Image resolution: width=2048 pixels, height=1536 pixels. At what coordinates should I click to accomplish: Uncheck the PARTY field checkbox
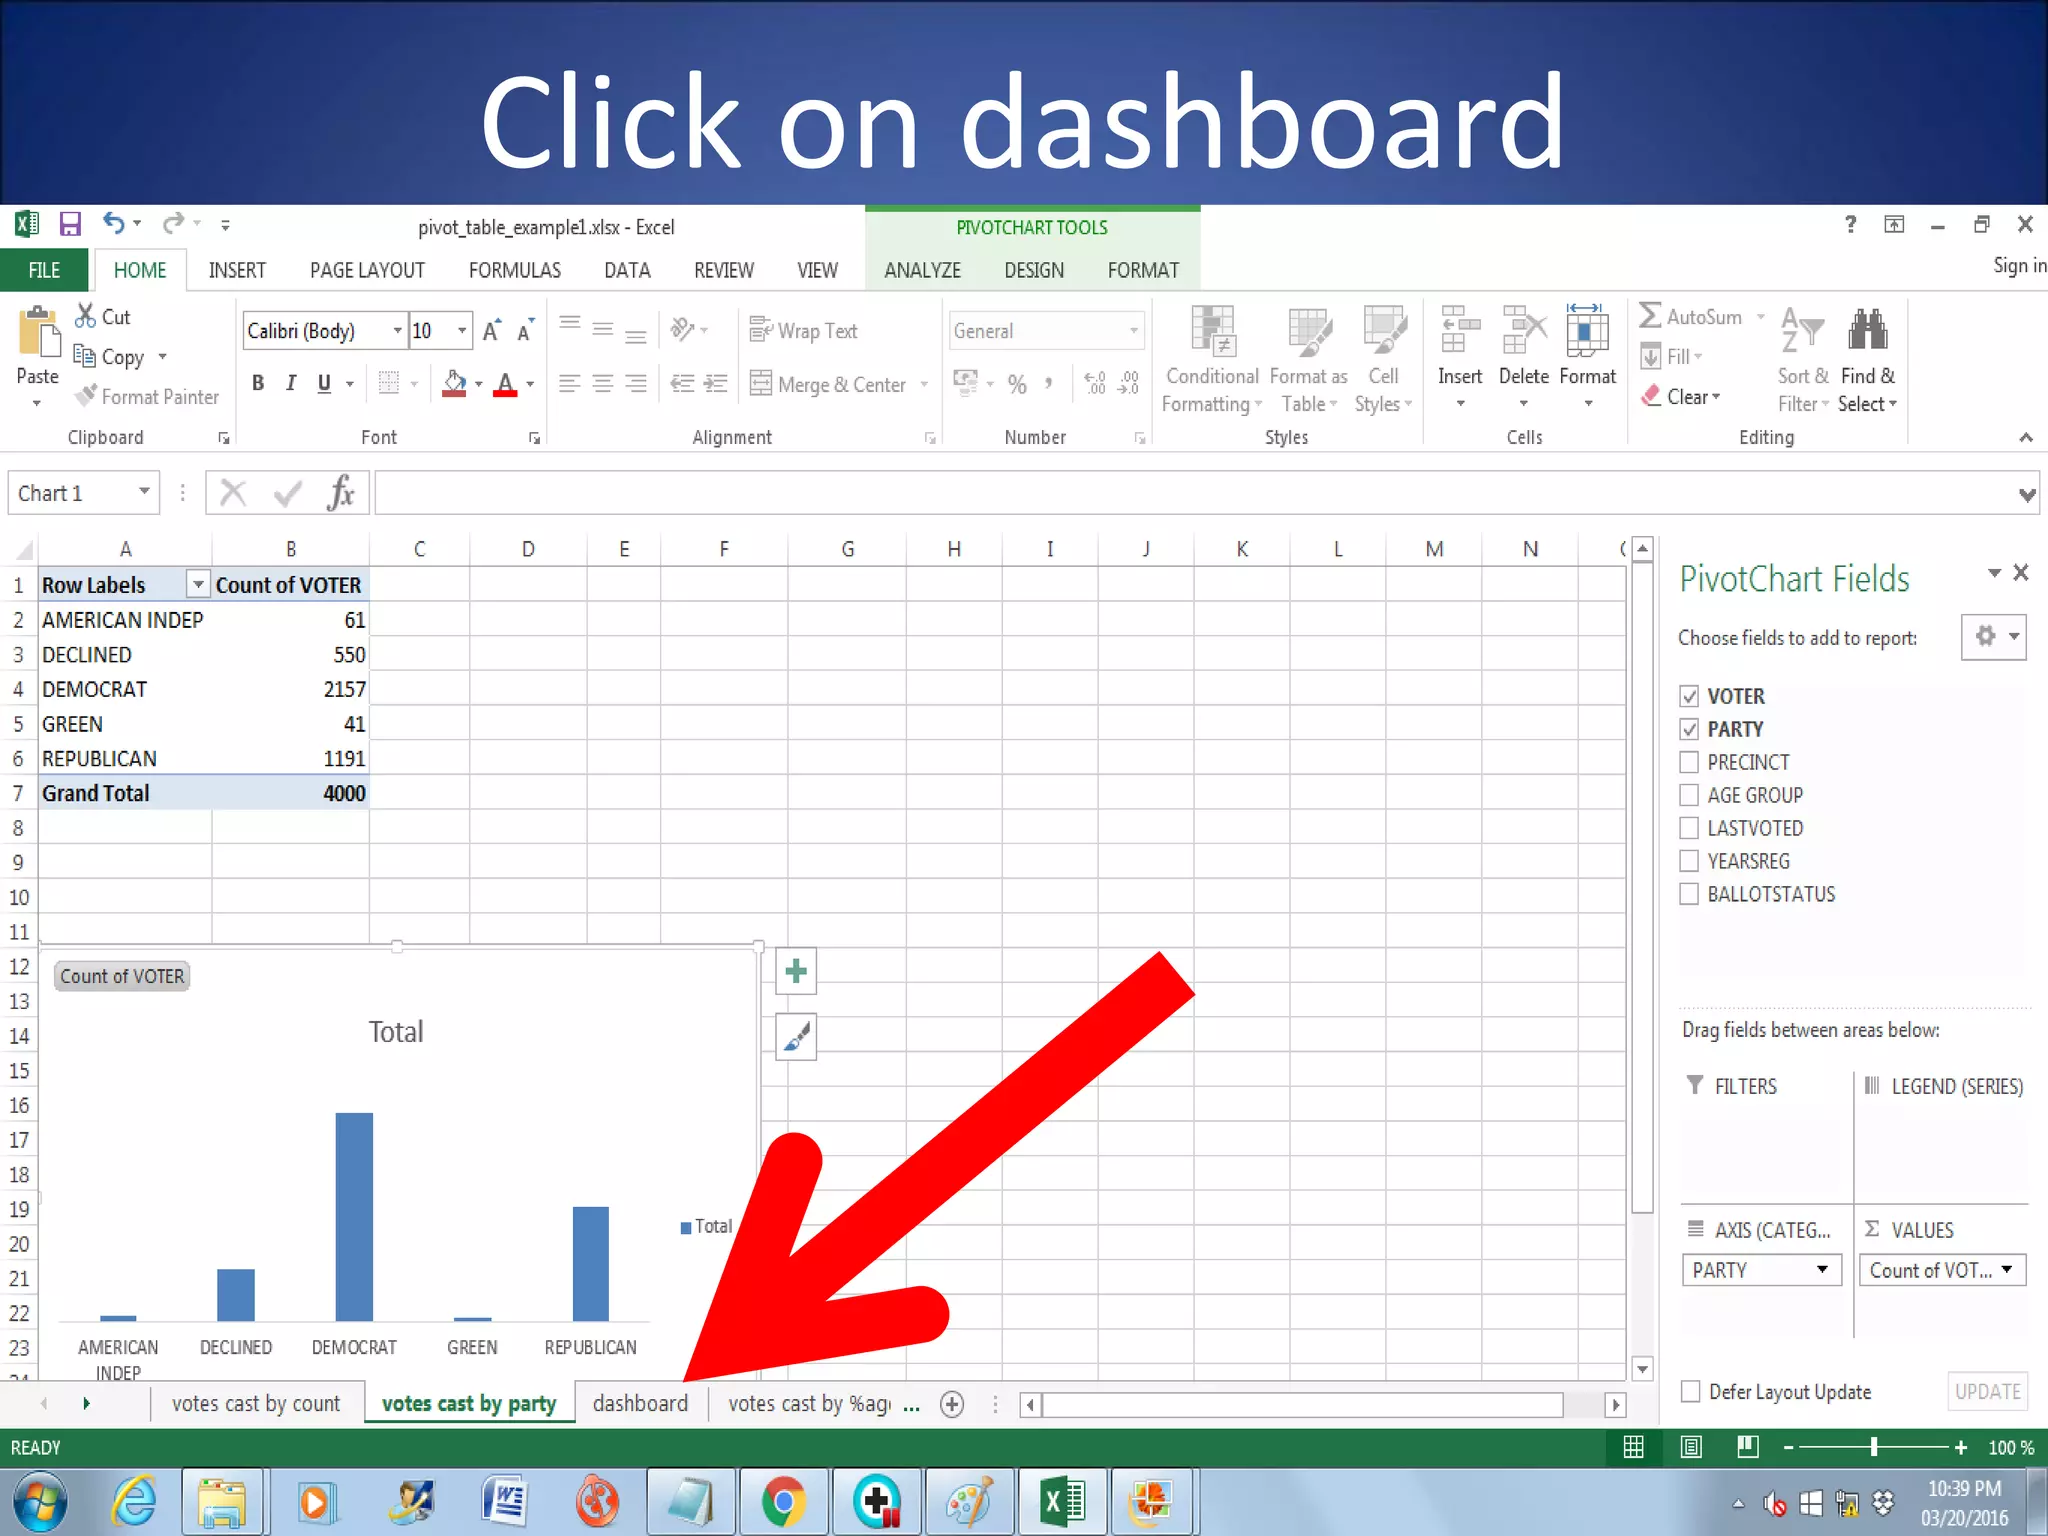coord(1689,729)
